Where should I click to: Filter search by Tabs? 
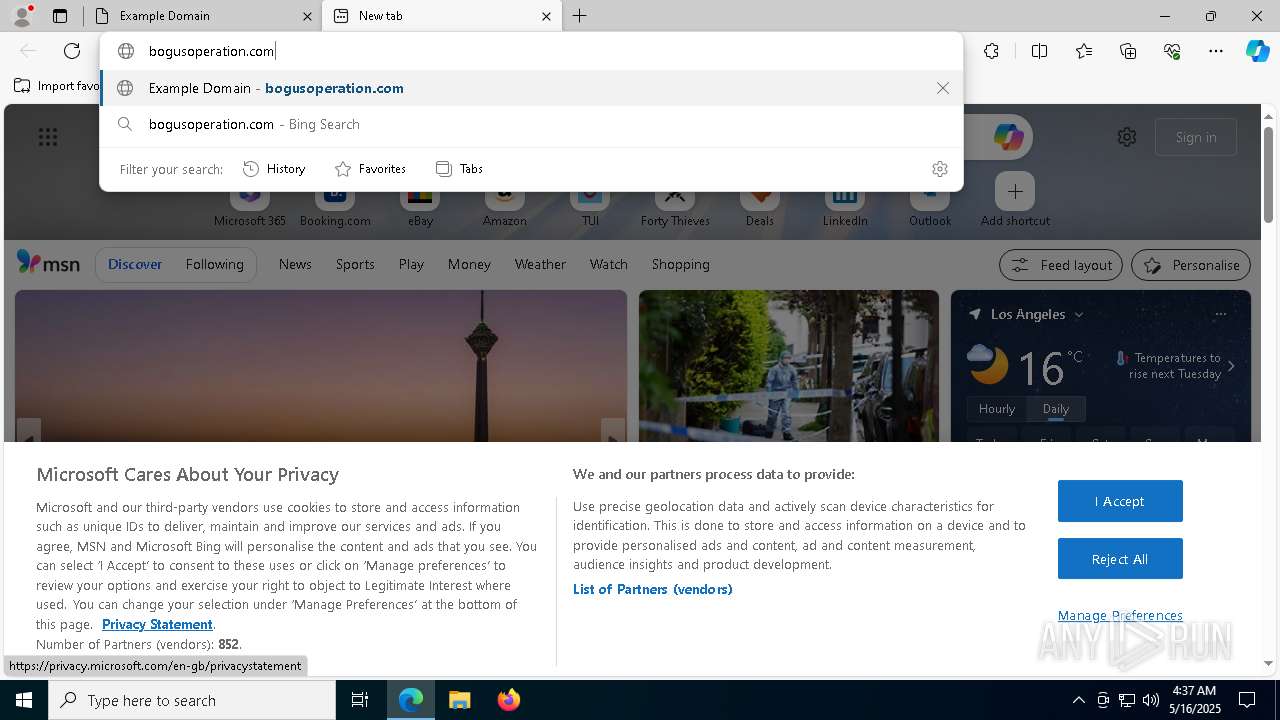coord(460,169)
